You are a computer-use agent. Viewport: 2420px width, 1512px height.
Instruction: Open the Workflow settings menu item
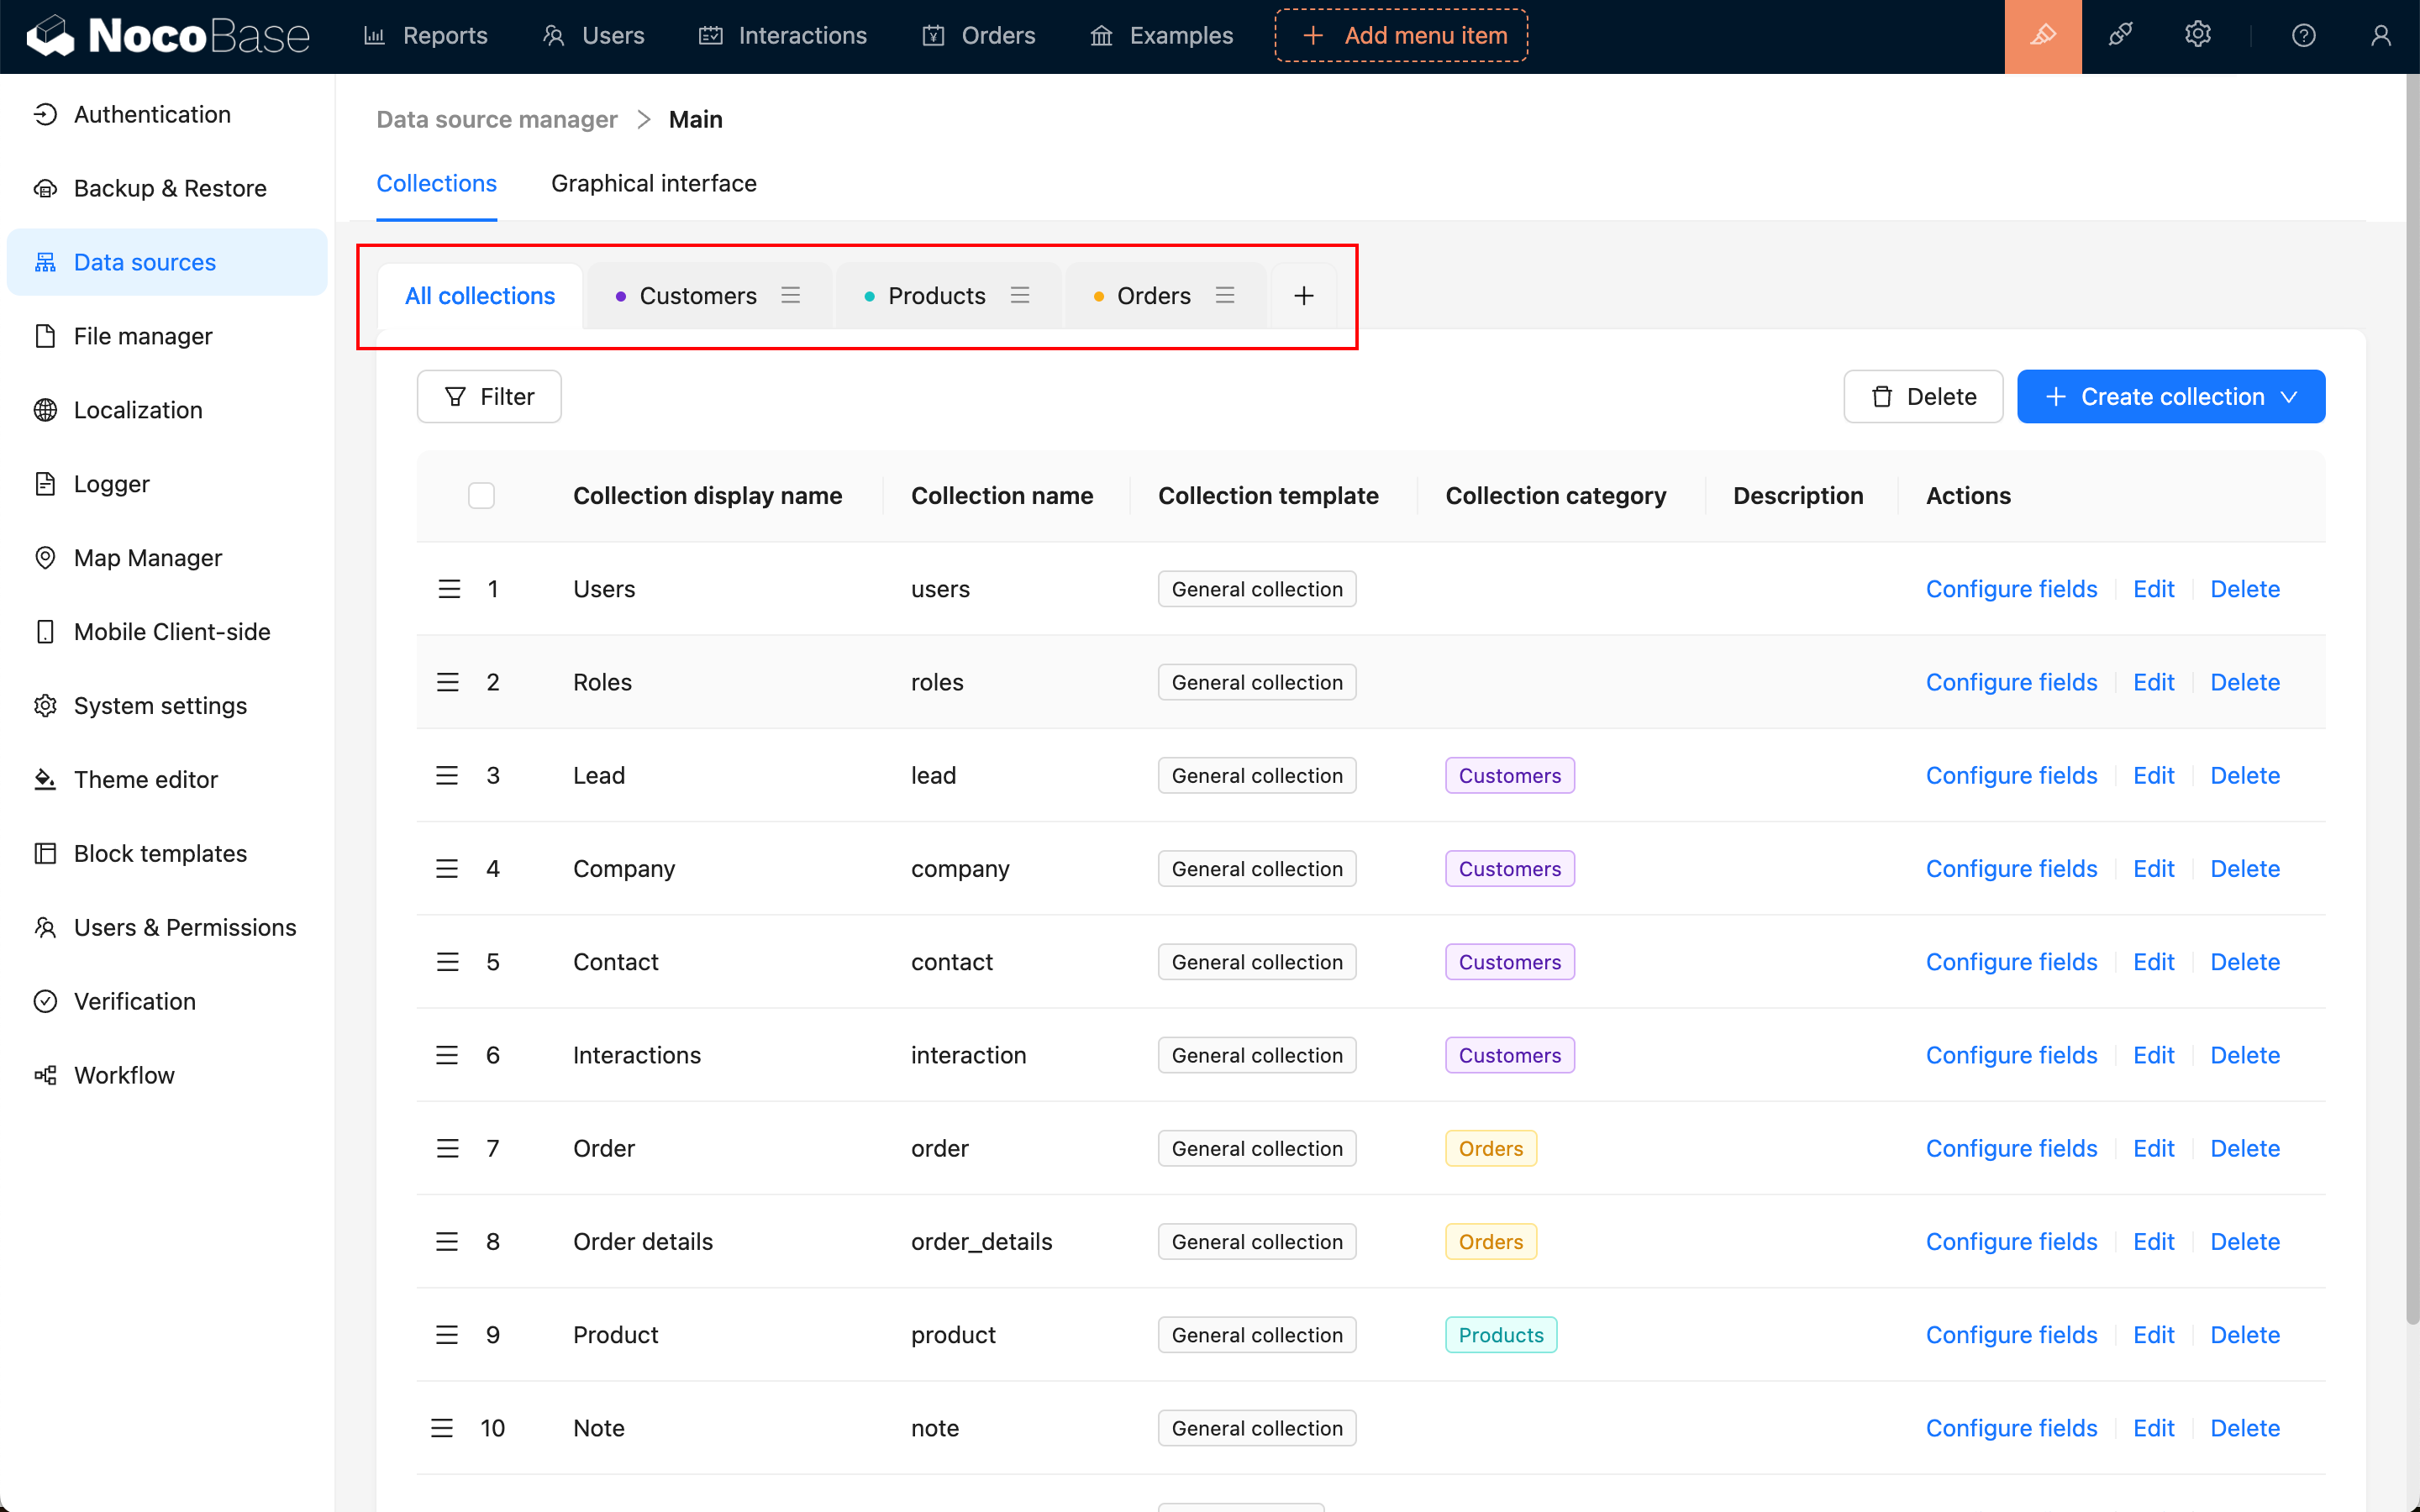[x=124, y=1075]
